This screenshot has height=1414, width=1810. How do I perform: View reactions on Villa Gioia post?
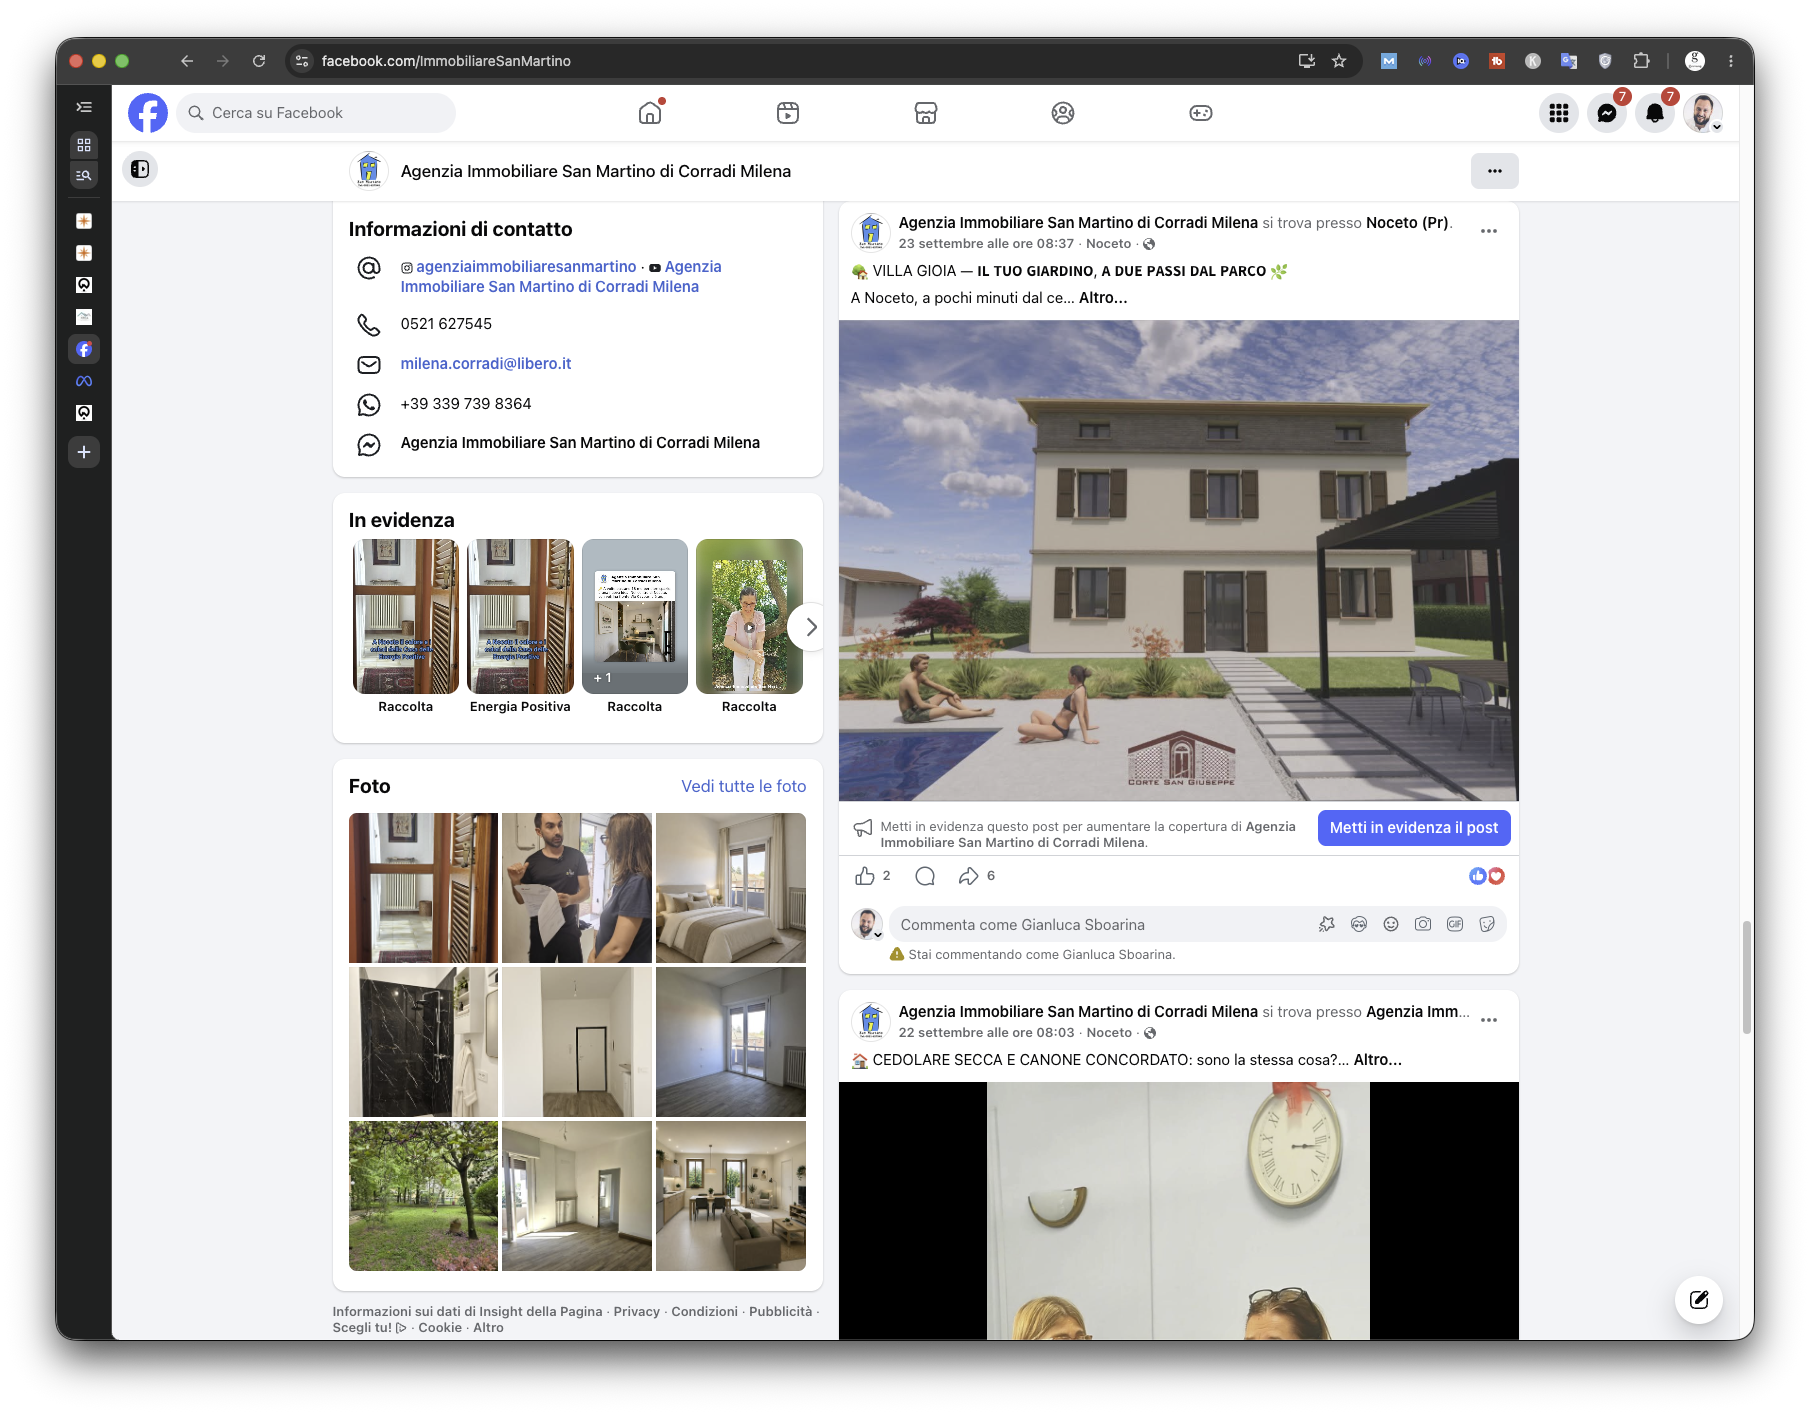pyautogui.click(x=1487, y=876)
